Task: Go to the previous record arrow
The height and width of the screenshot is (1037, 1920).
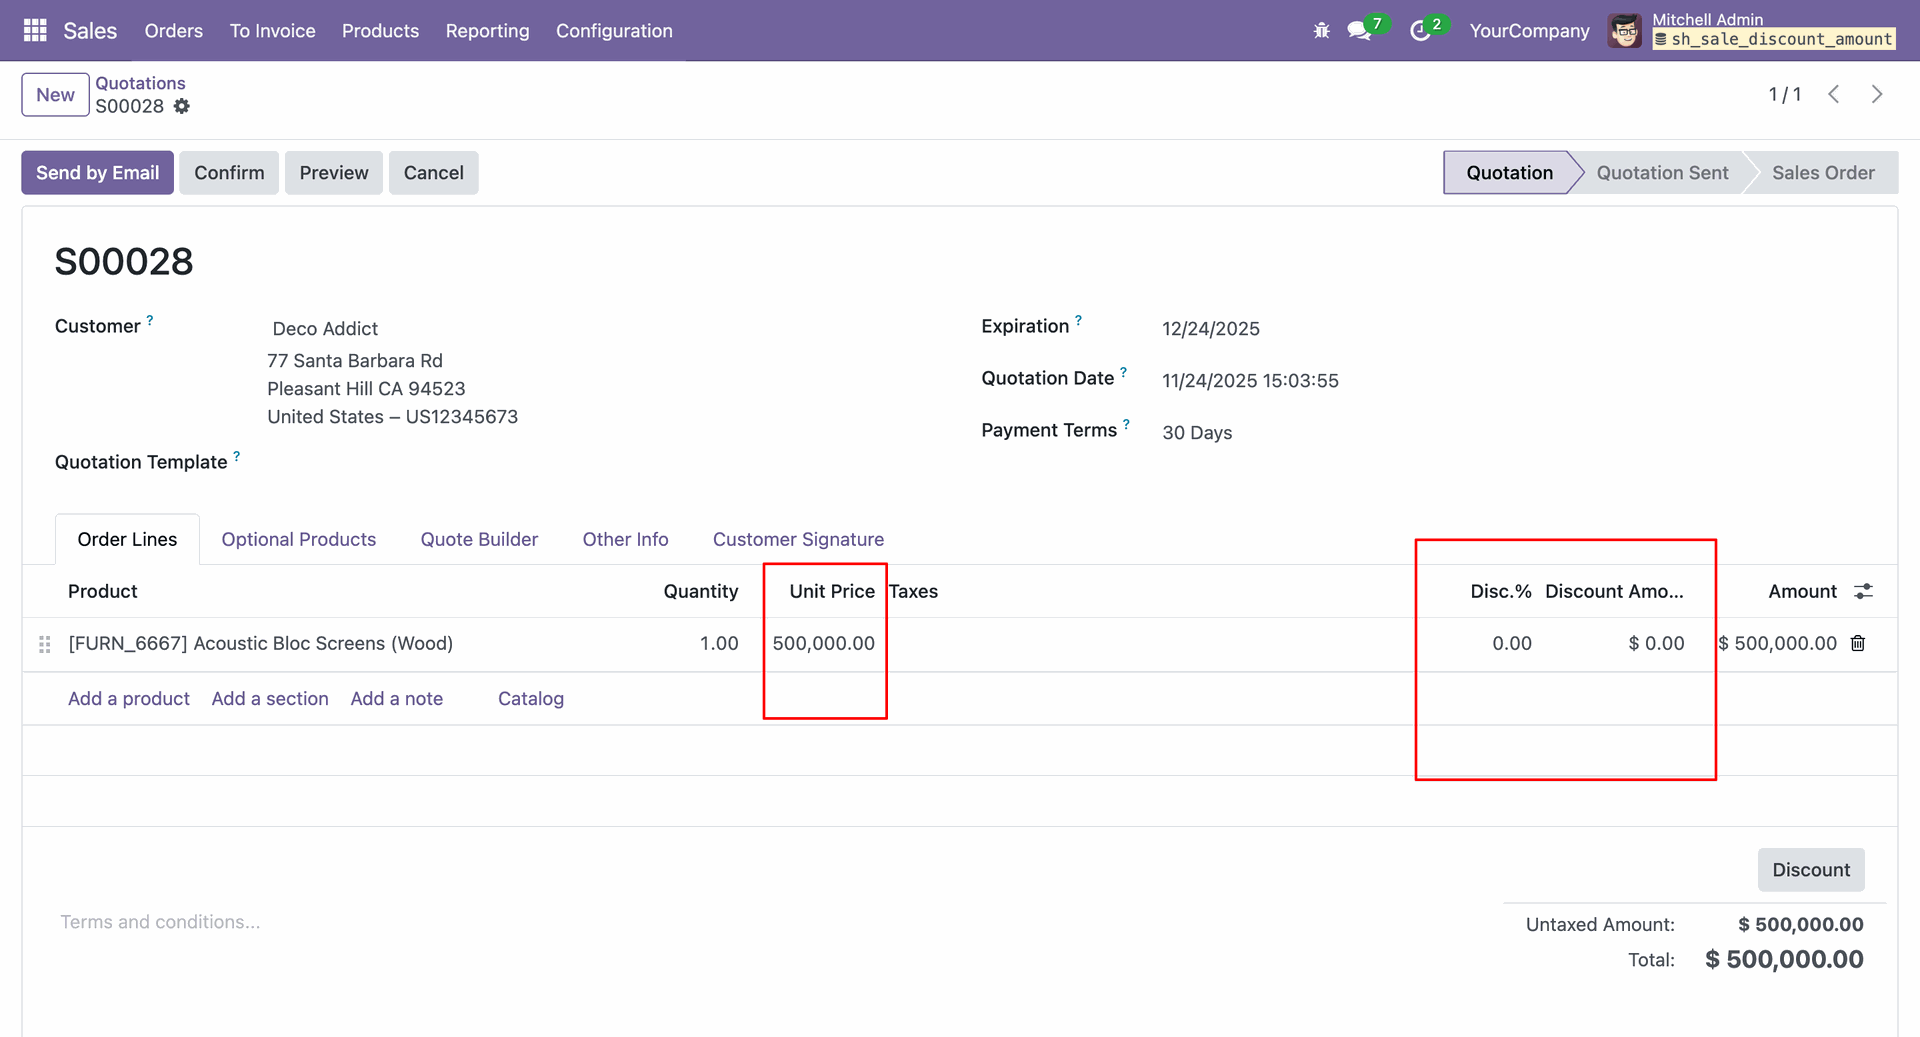Action: point(1834,94)
